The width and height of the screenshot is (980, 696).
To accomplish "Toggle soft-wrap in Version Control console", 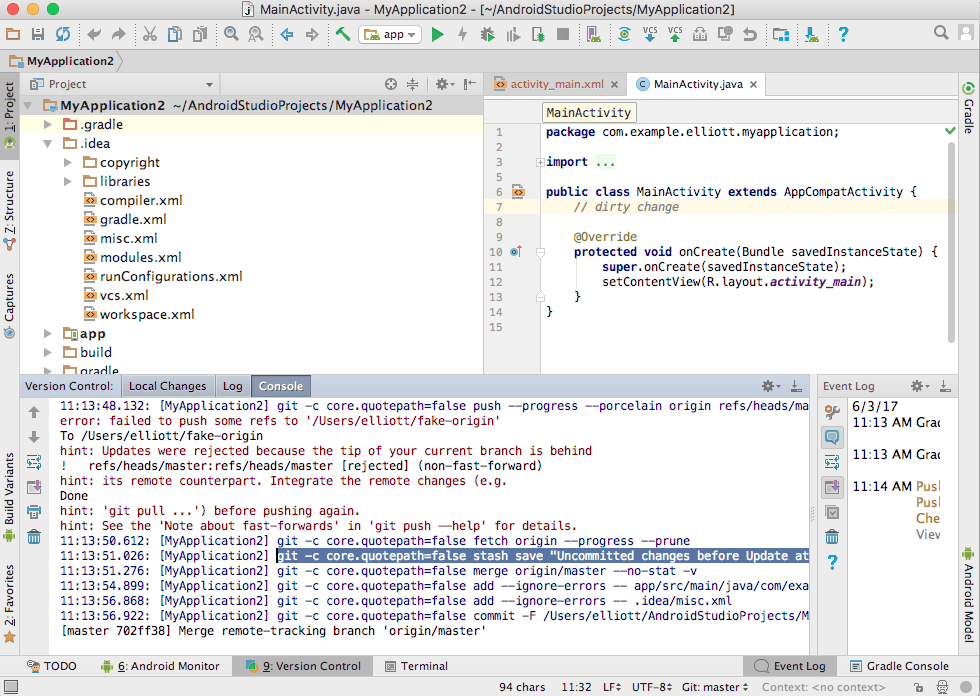I will coord(34,462).
